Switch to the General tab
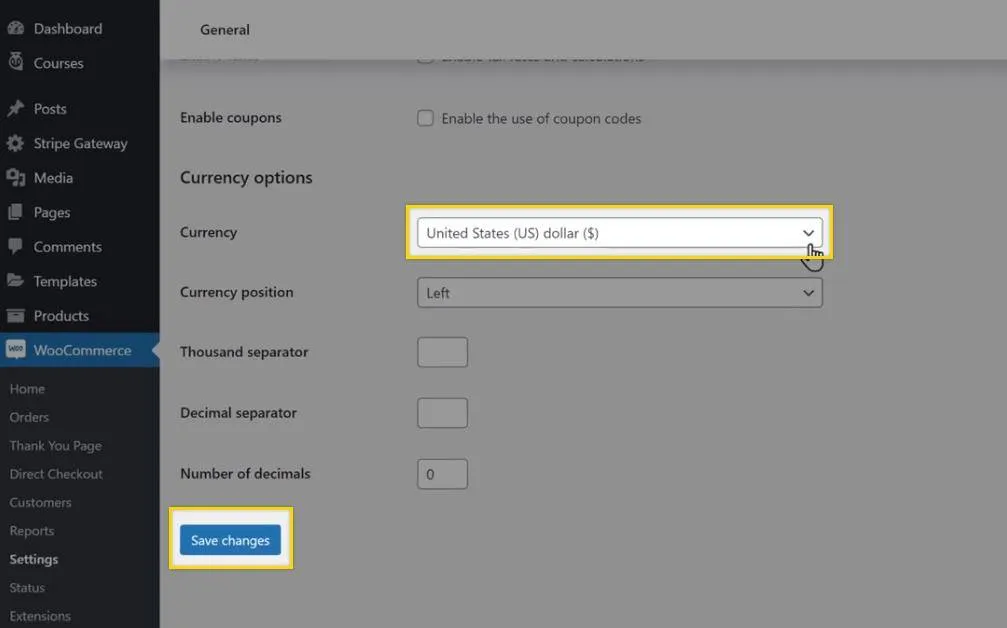The height and width of the screenshot is (628, 1007). click(x=225, y=30)
